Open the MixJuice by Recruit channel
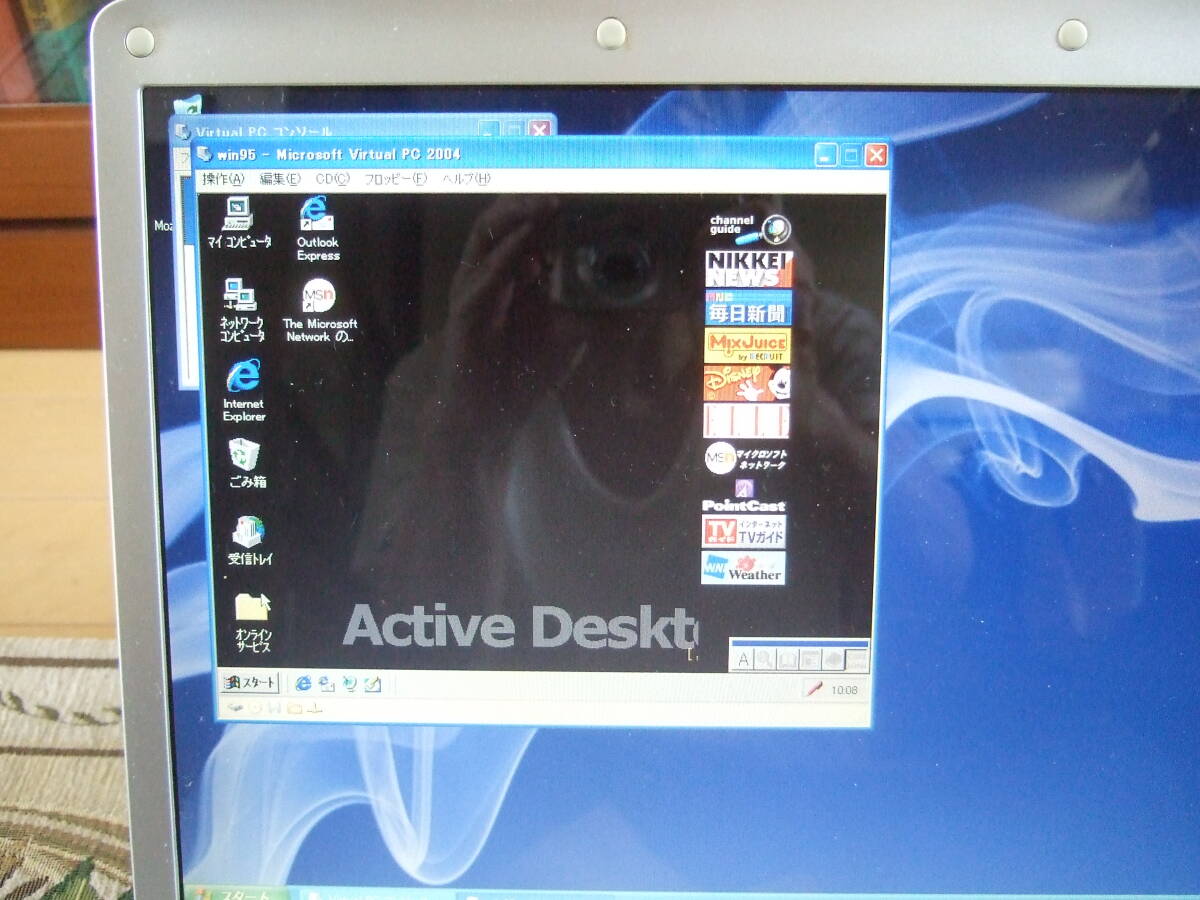1200x900 pixels. click(747, 346)
